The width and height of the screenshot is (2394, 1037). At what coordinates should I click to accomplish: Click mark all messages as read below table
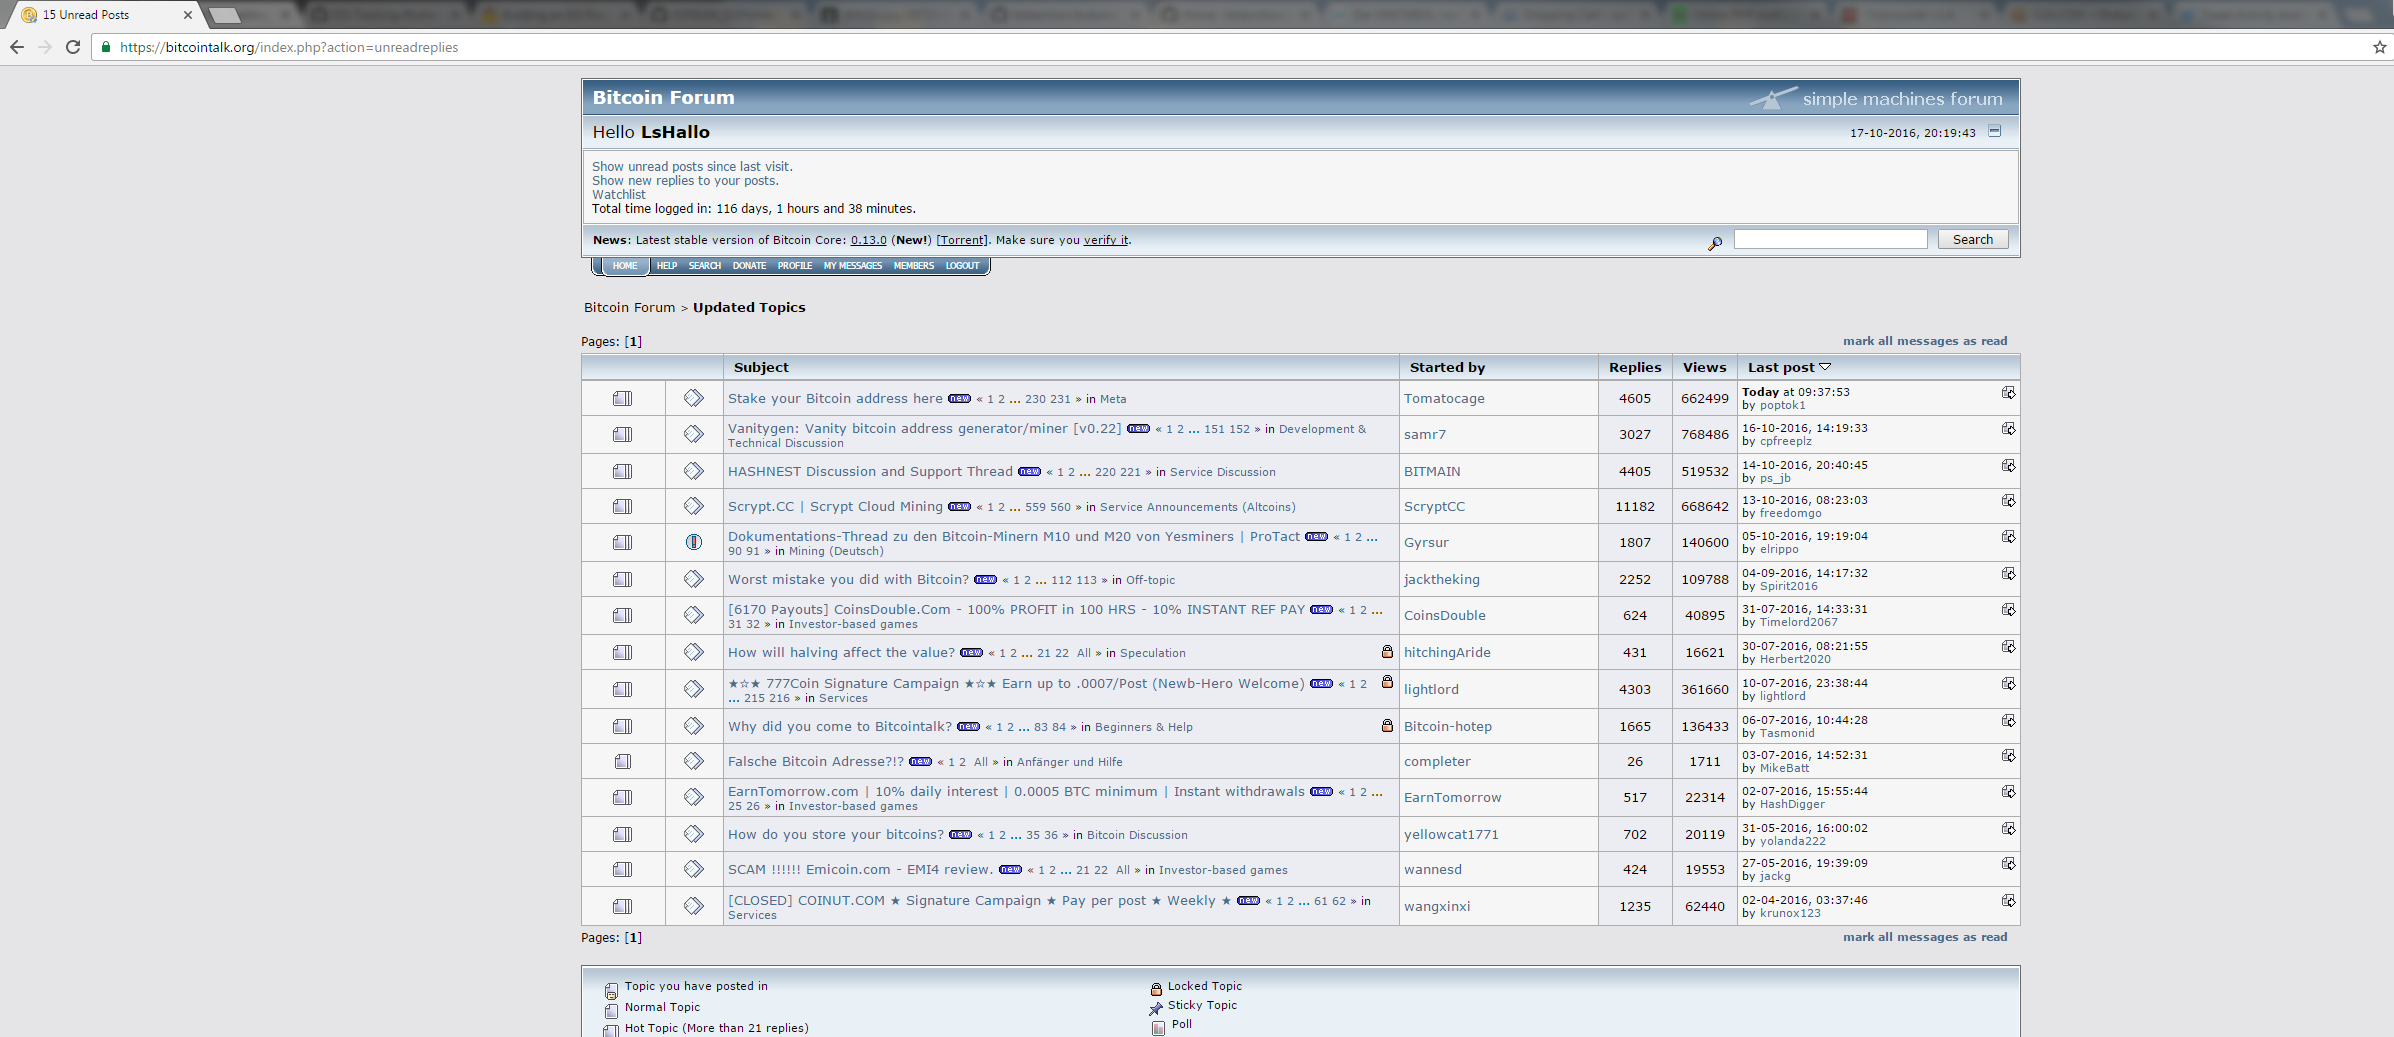tap(1925, 937)
